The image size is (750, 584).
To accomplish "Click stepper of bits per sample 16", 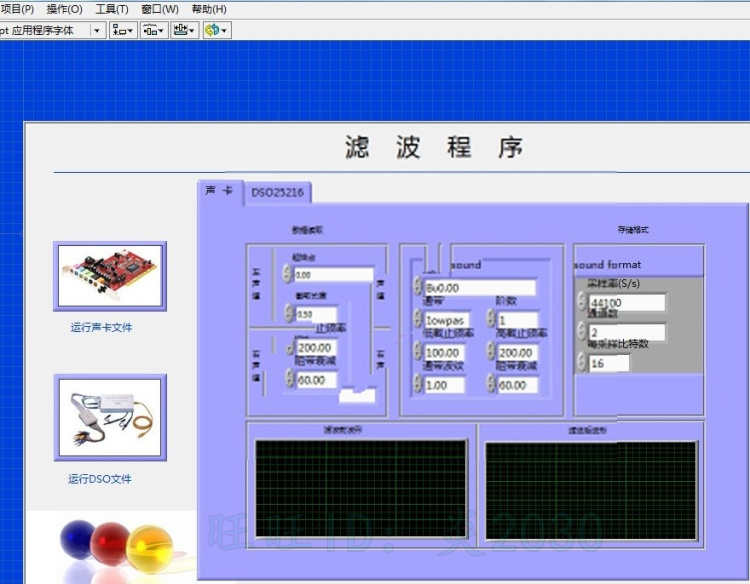I will [582, 362].
